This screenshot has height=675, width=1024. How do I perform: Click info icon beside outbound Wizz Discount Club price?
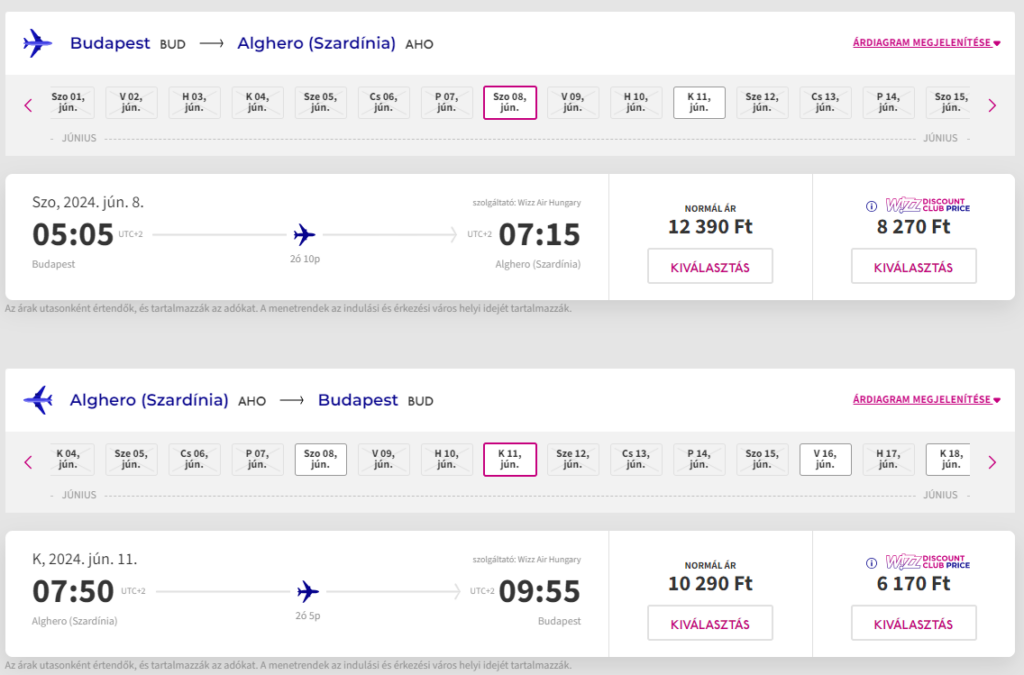tap(872, 206)
